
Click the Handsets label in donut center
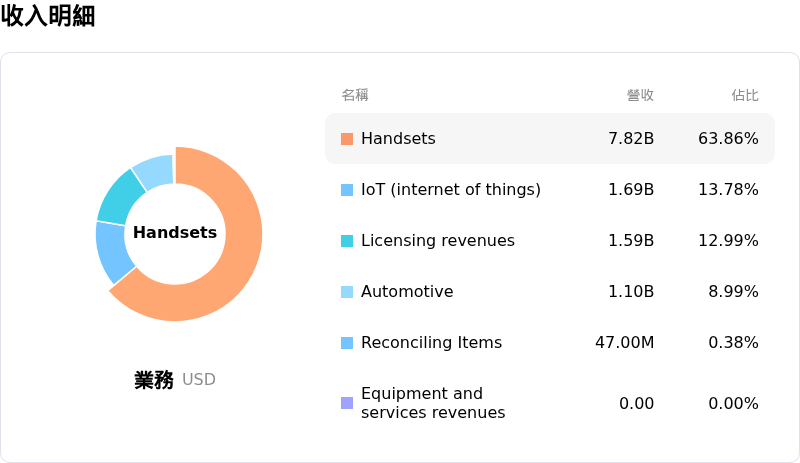pyautogui.click(x=175, y=232)
